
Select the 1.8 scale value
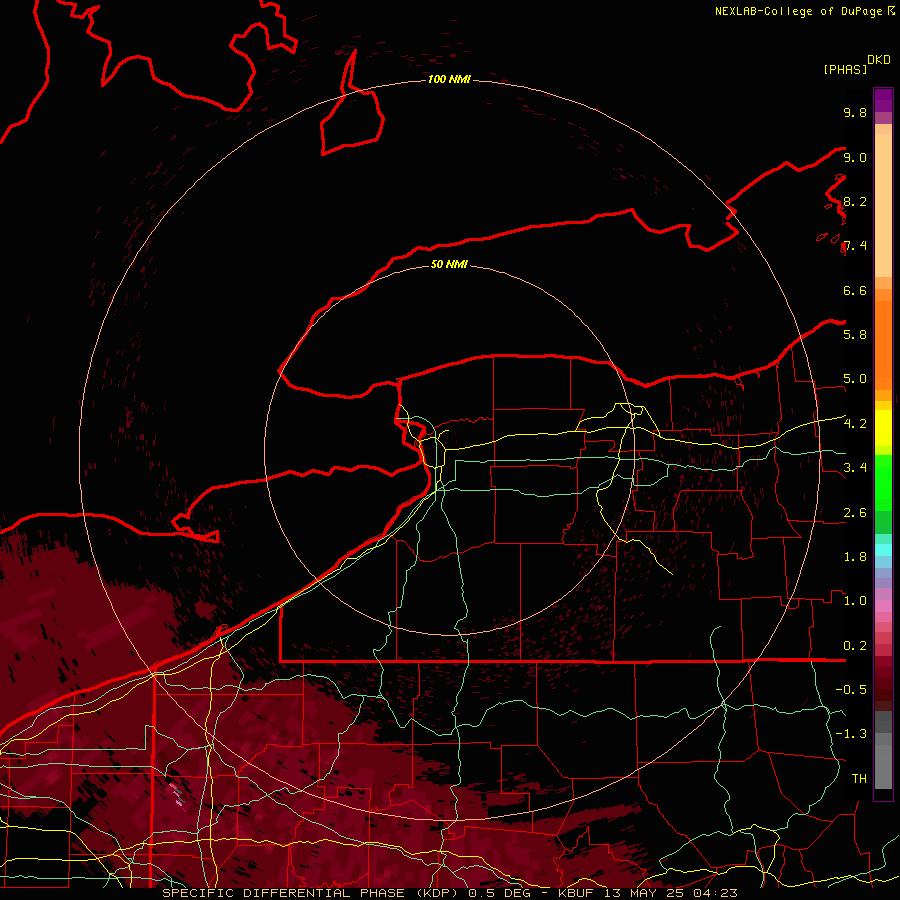coord(855,557)
